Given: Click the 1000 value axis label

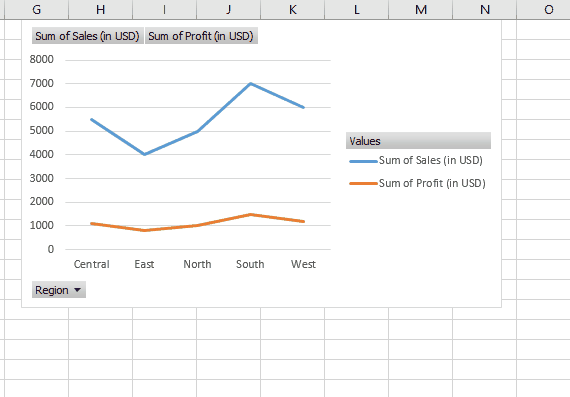Looking at the screenshot, I should [42, 225].
